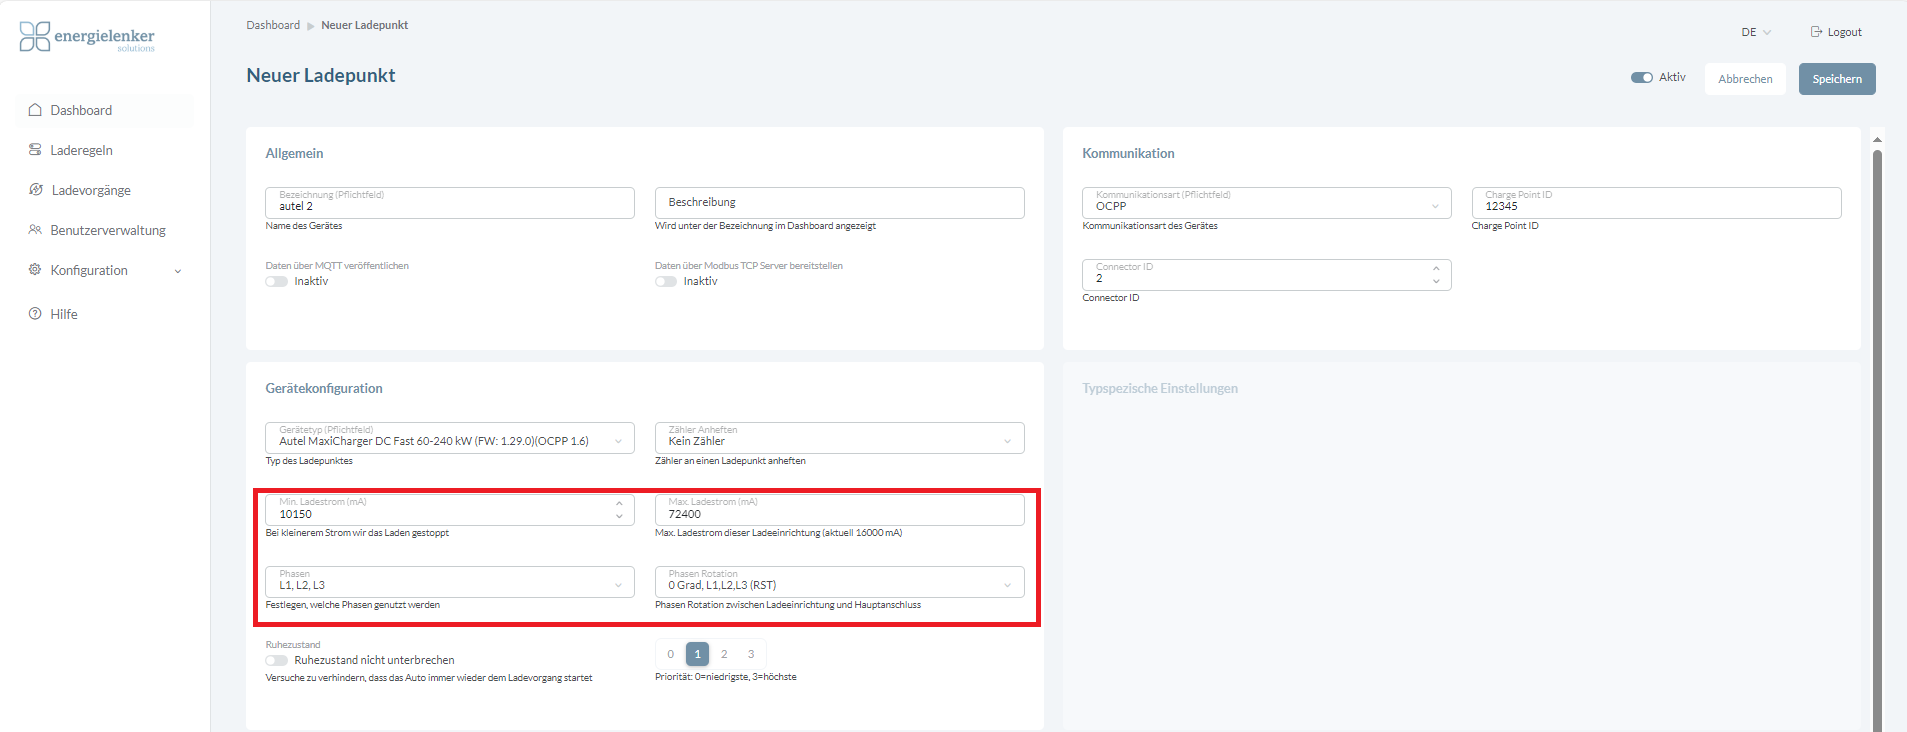
Task: Open Benutzerverwaltung from the sidebar menu
Action: [x=108, y=230]
